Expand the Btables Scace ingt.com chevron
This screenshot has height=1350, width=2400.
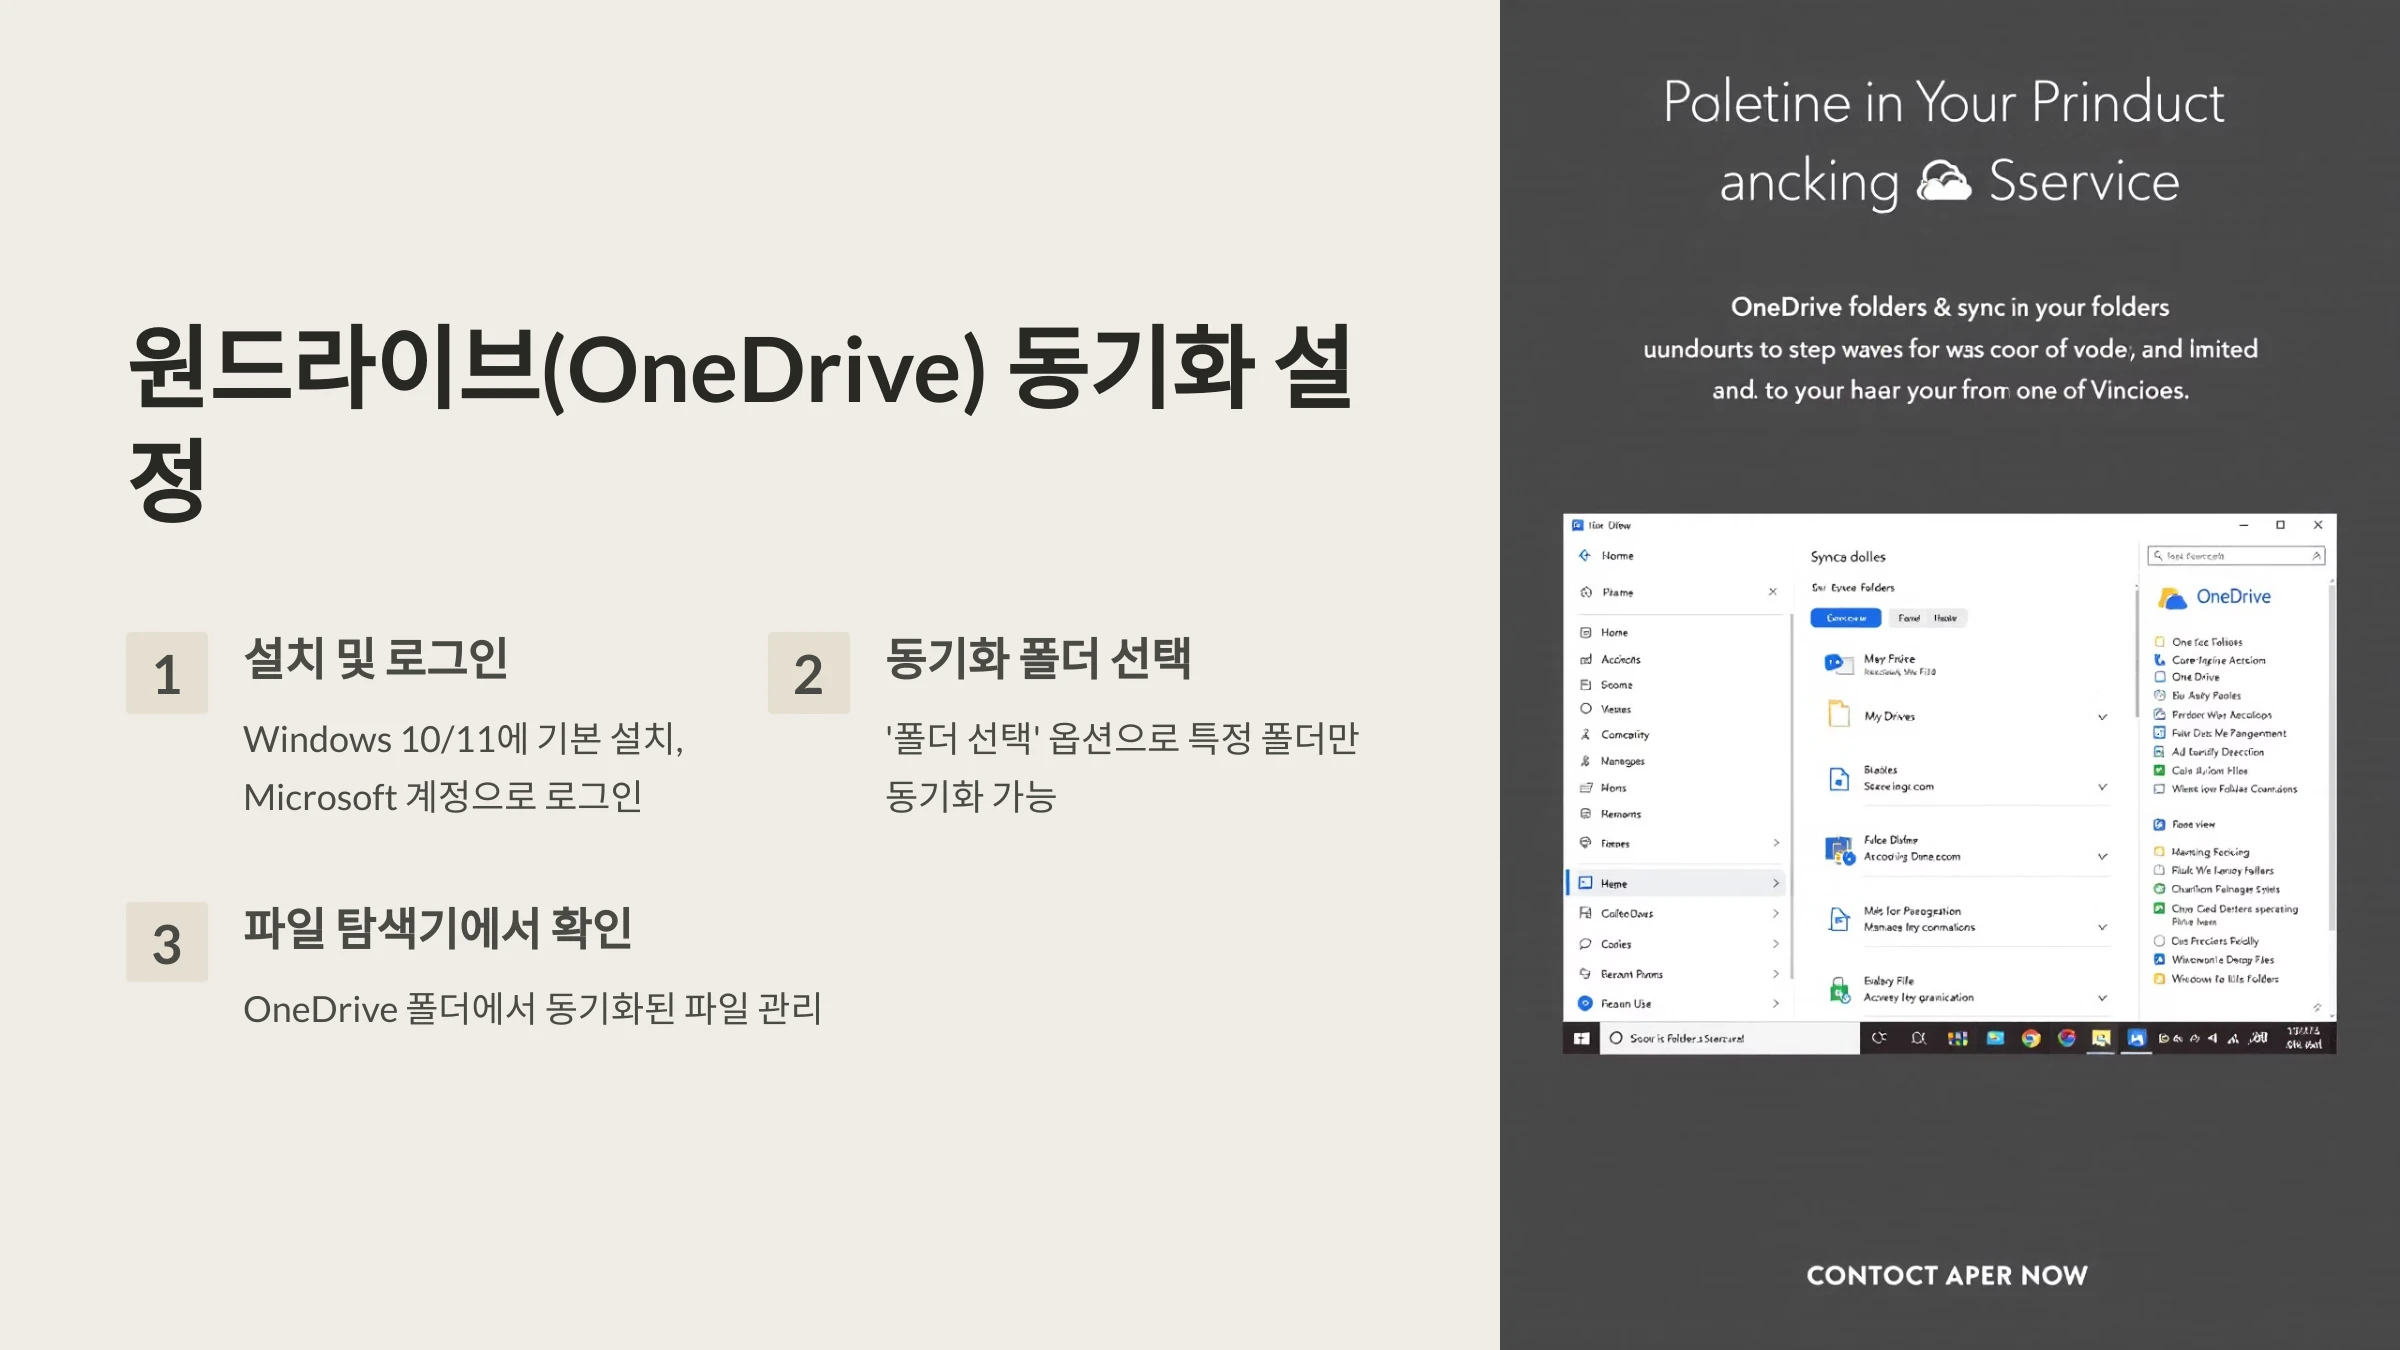[2102, 787]
